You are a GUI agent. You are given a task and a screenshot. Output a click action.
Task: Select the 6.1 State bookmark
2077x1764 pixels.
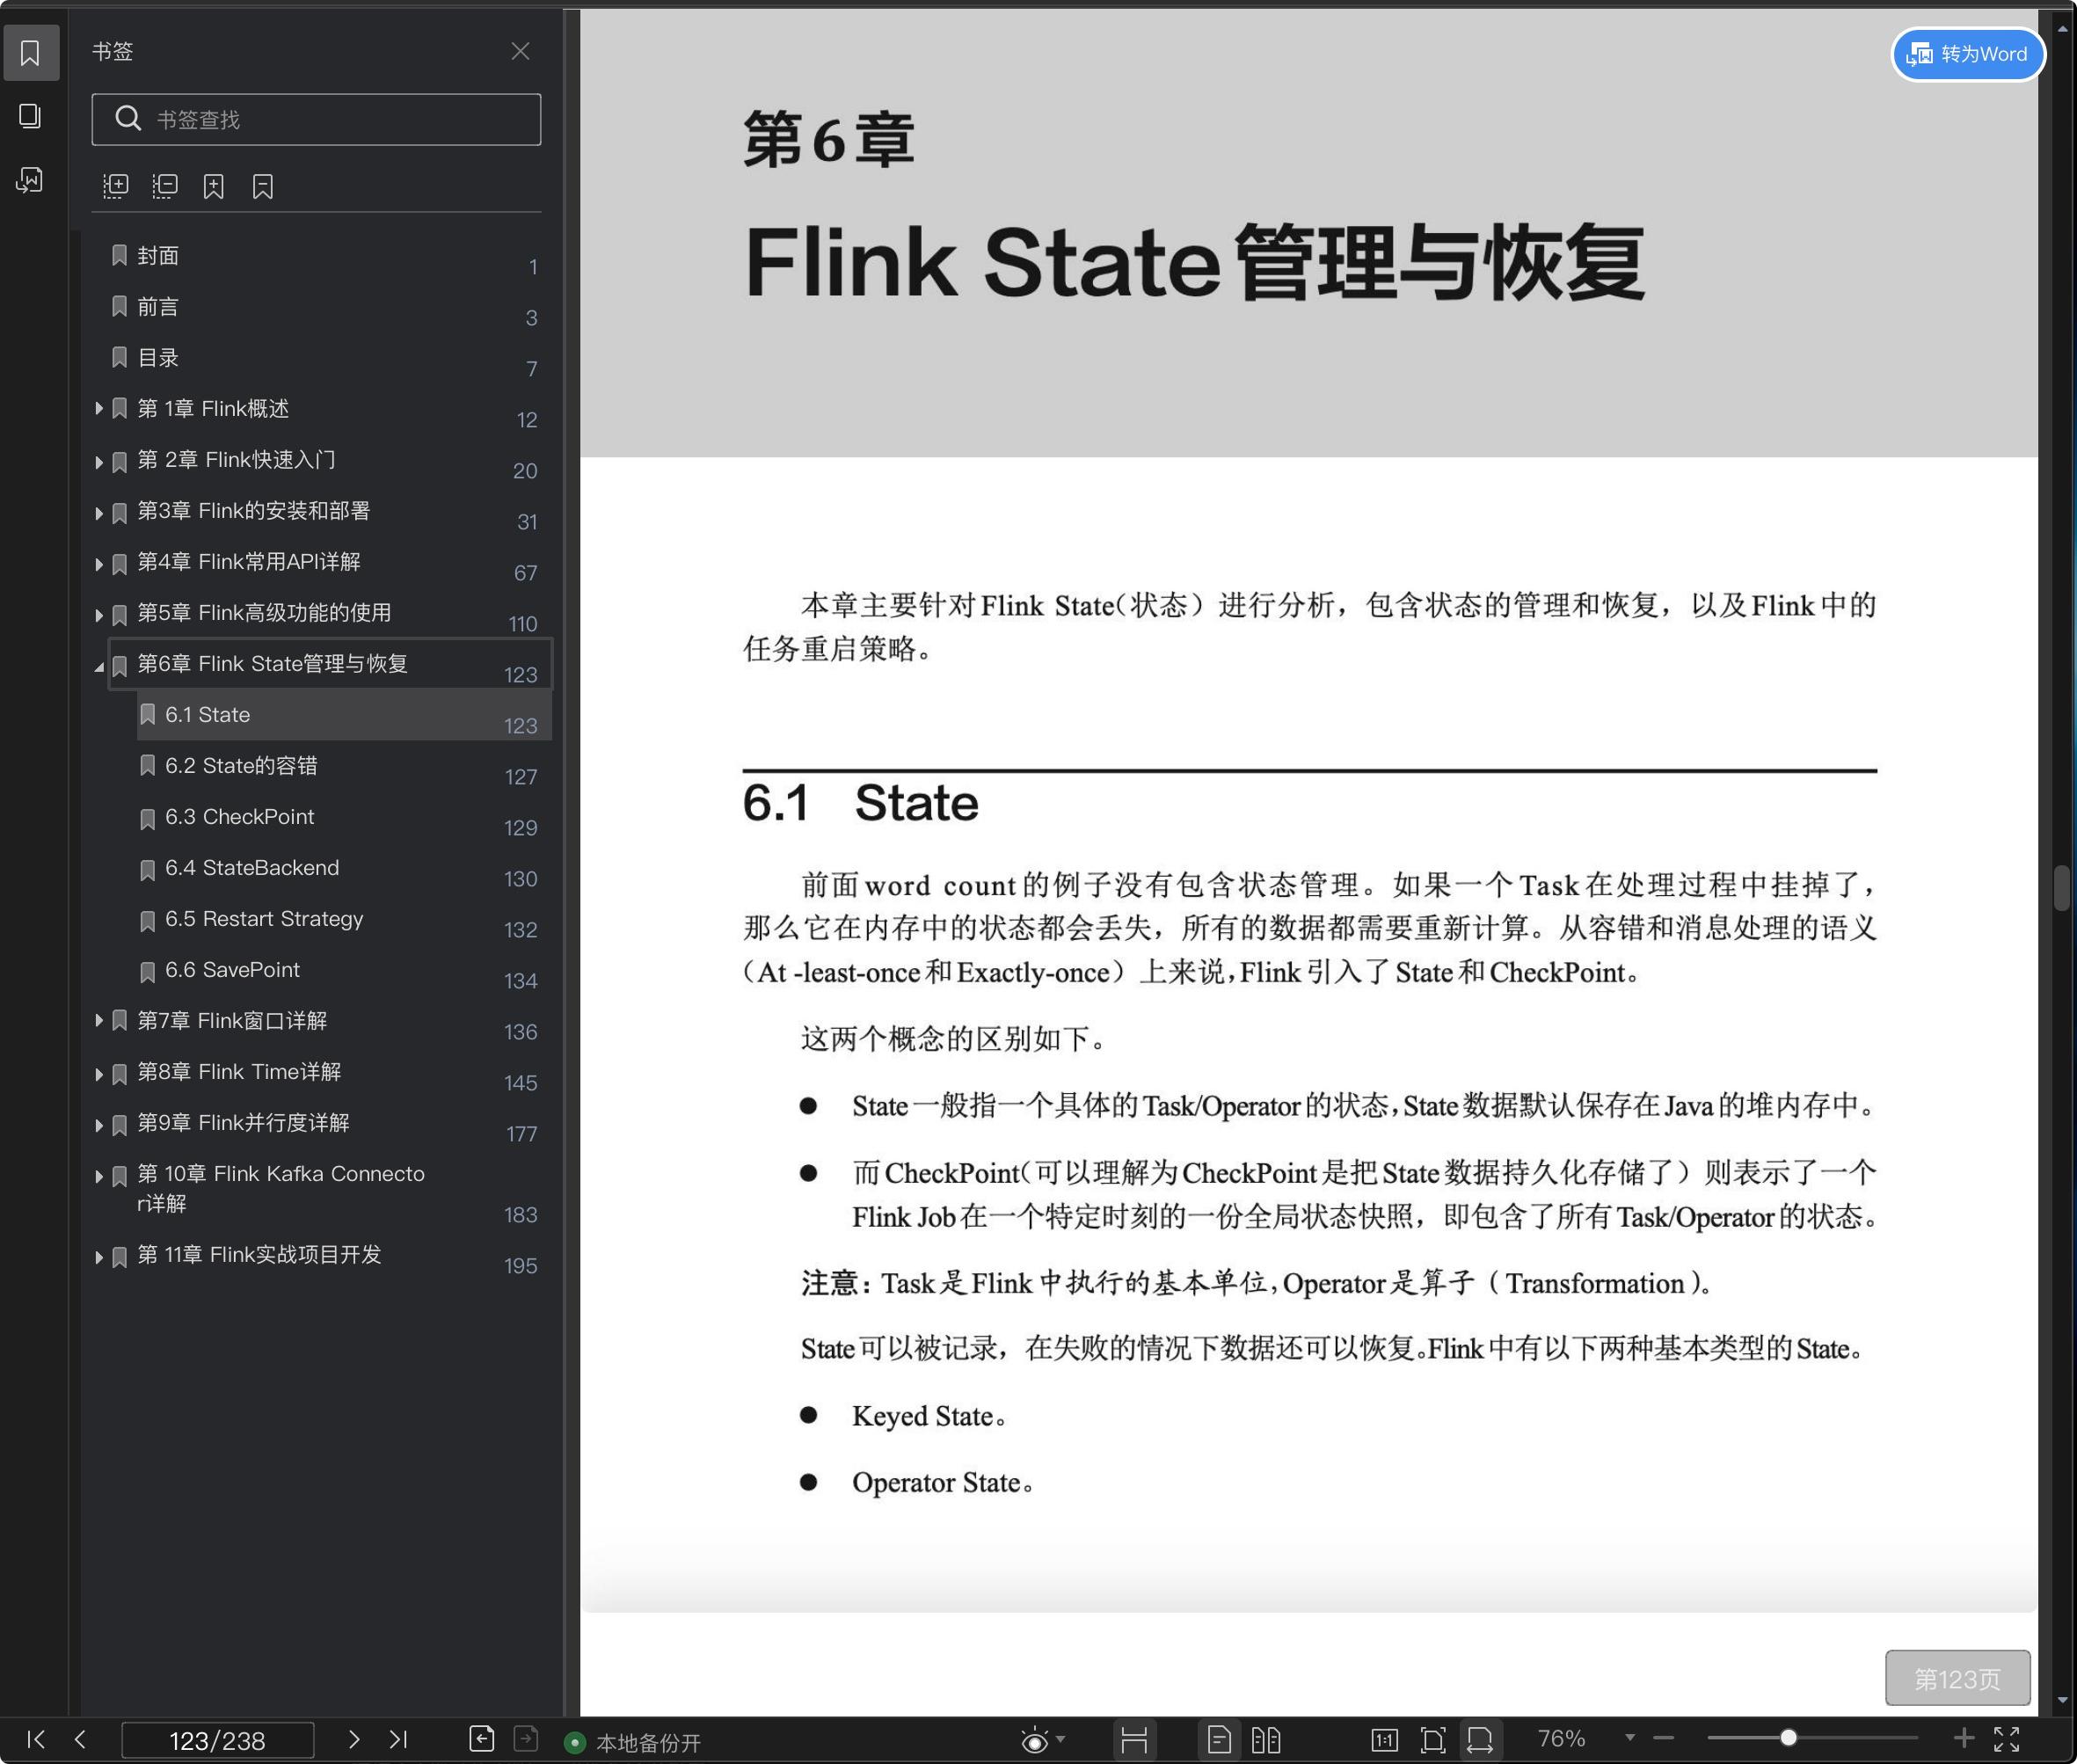click(x=344, y=715)
